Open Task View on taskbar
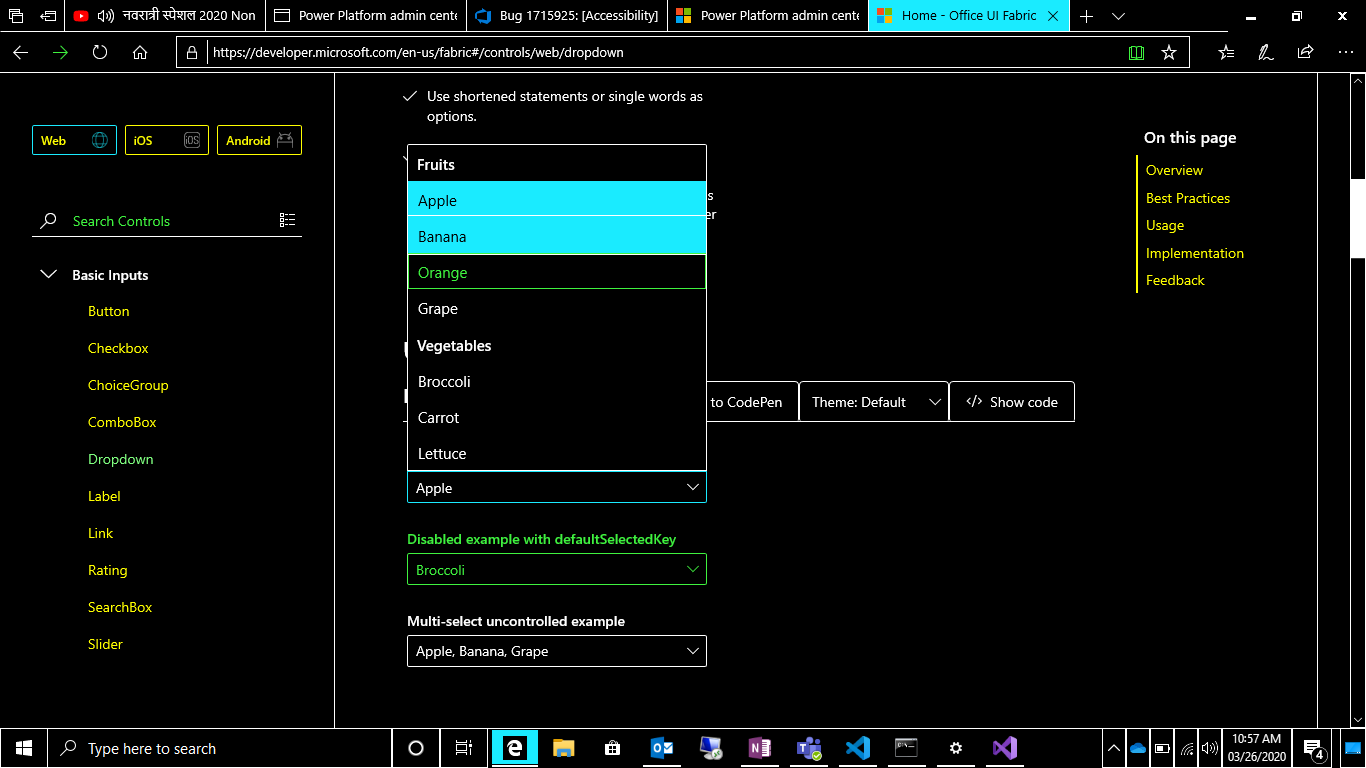1366x768 pixels. pos(464,748)
